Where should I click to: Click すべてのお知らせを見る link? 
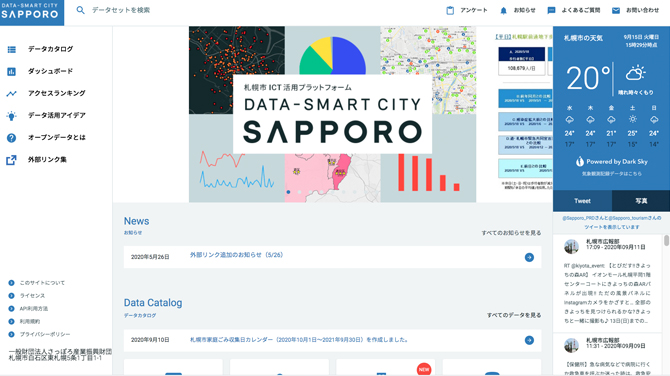511,233
